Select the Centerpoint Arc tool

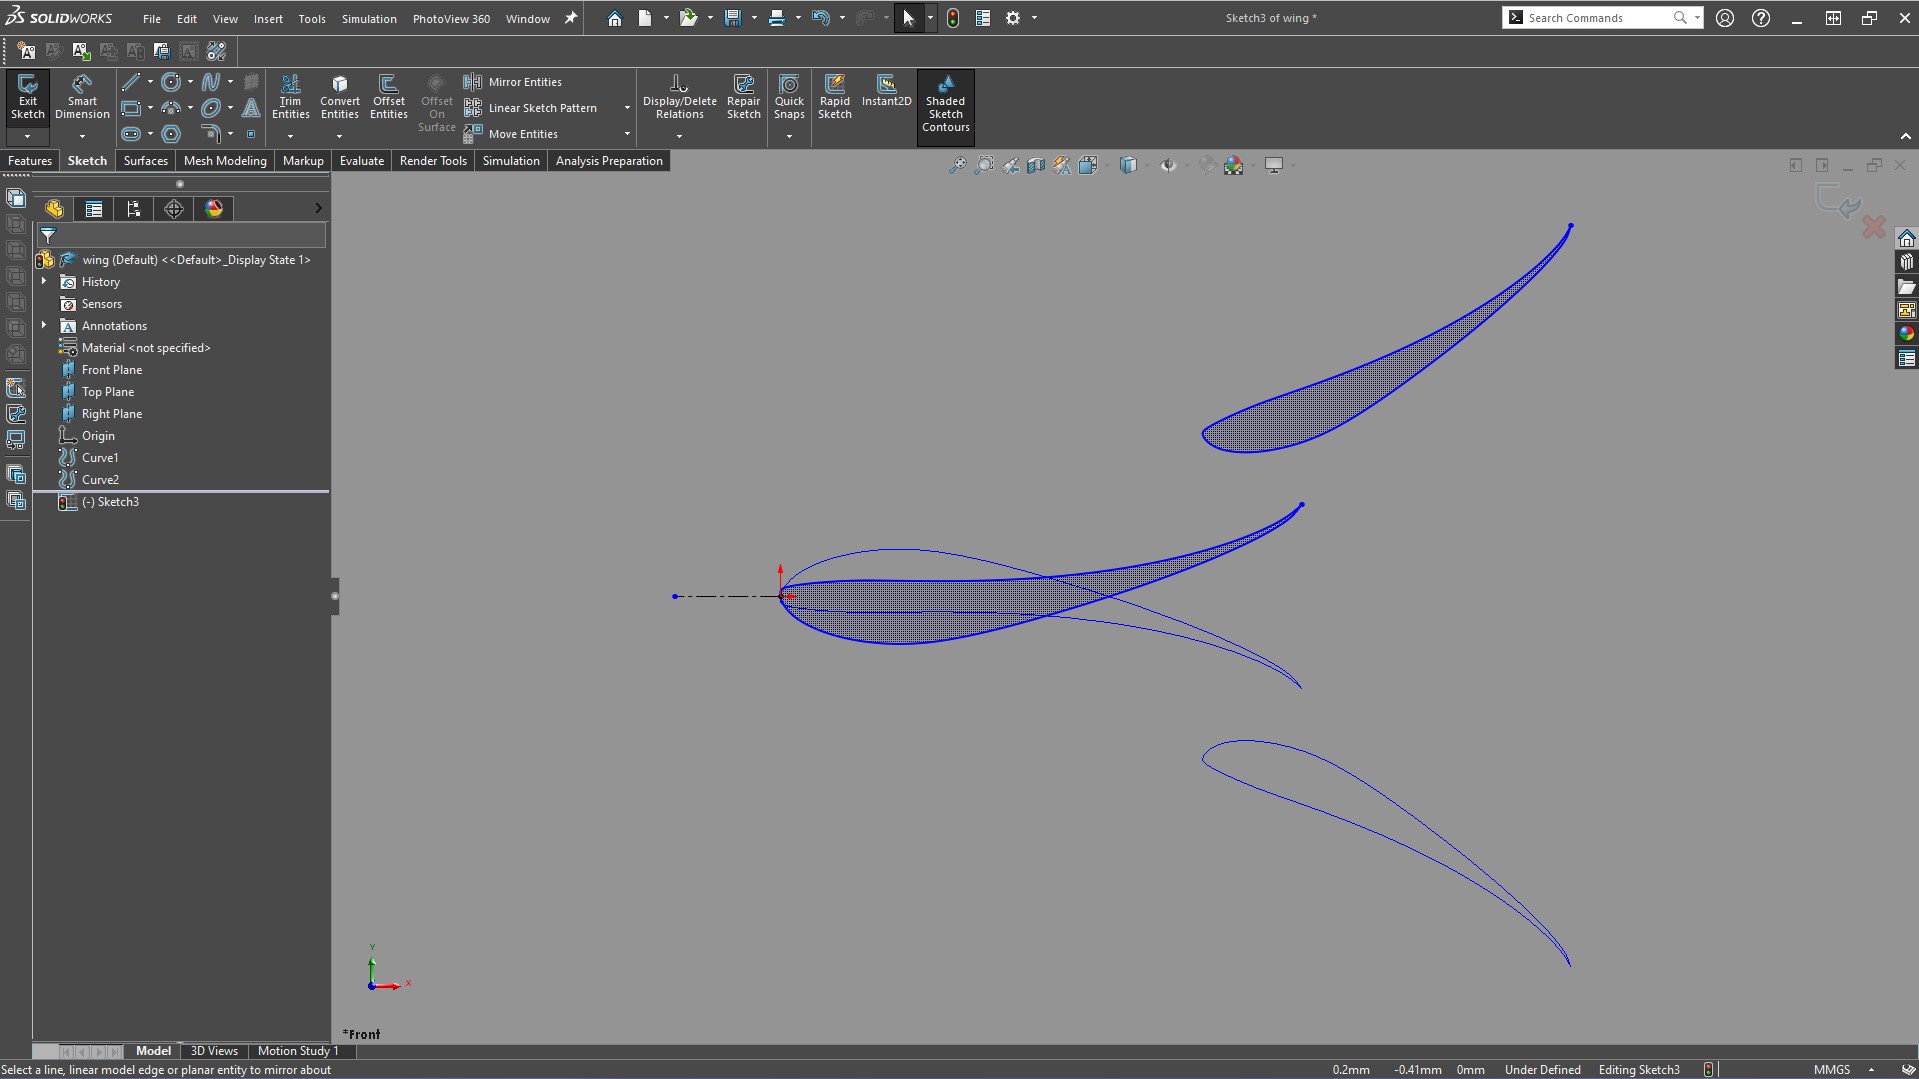(x=171, y=108)
